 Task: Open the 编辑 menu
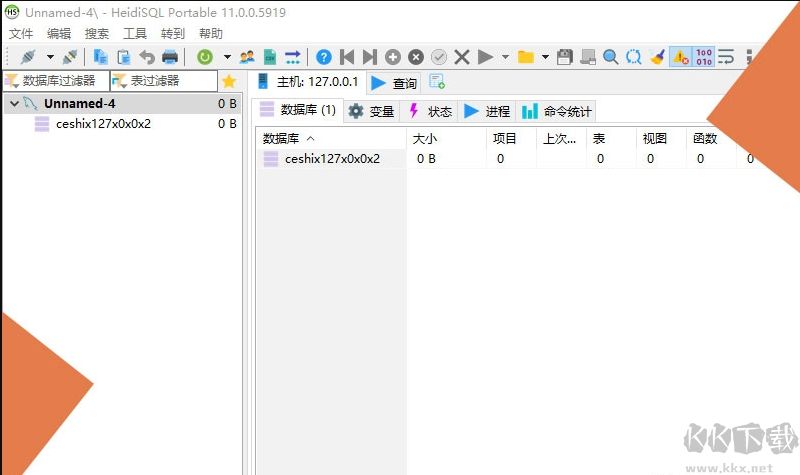coord(59,34)
